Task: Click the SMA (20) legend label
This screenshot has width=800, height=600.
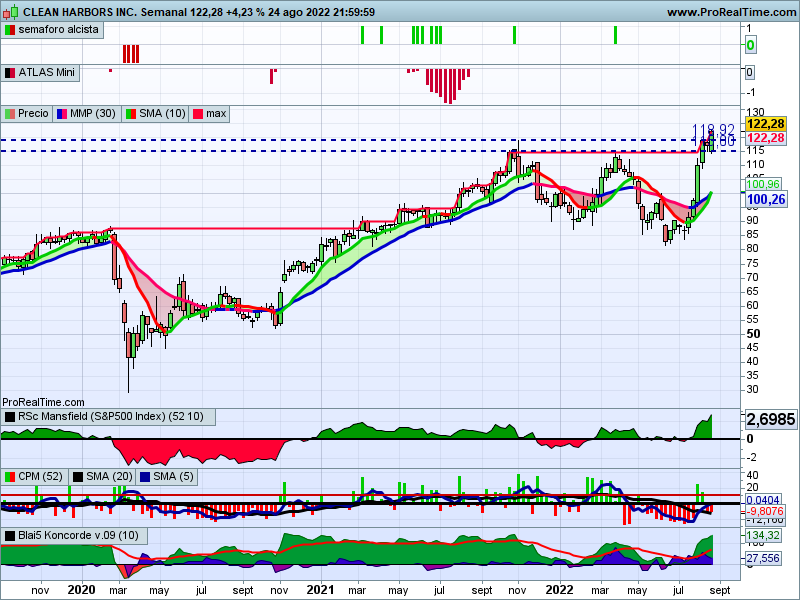Action: [x=102, y=477]
